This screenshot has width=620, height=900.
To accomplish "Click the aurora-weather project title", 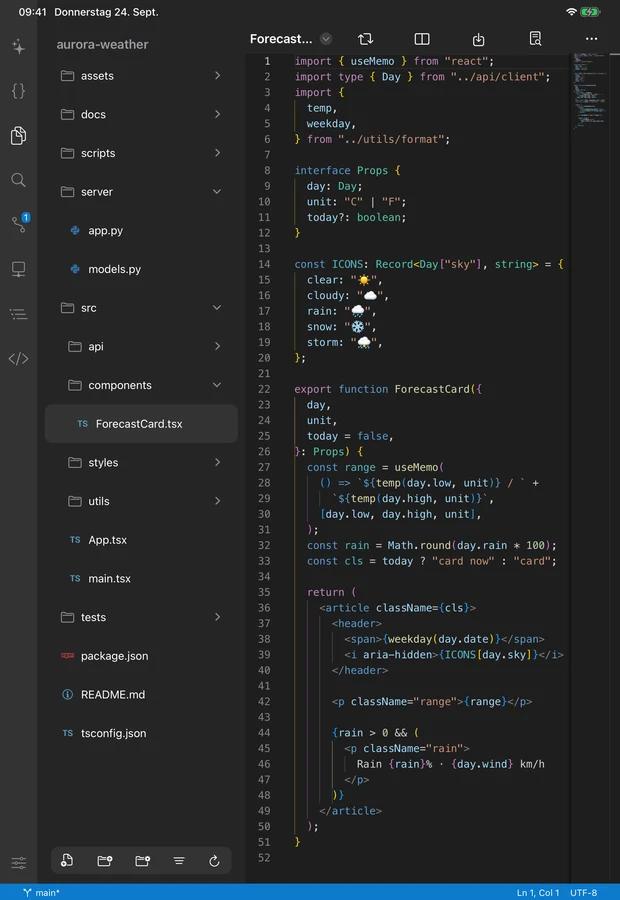I will click(x=102, y=44).
